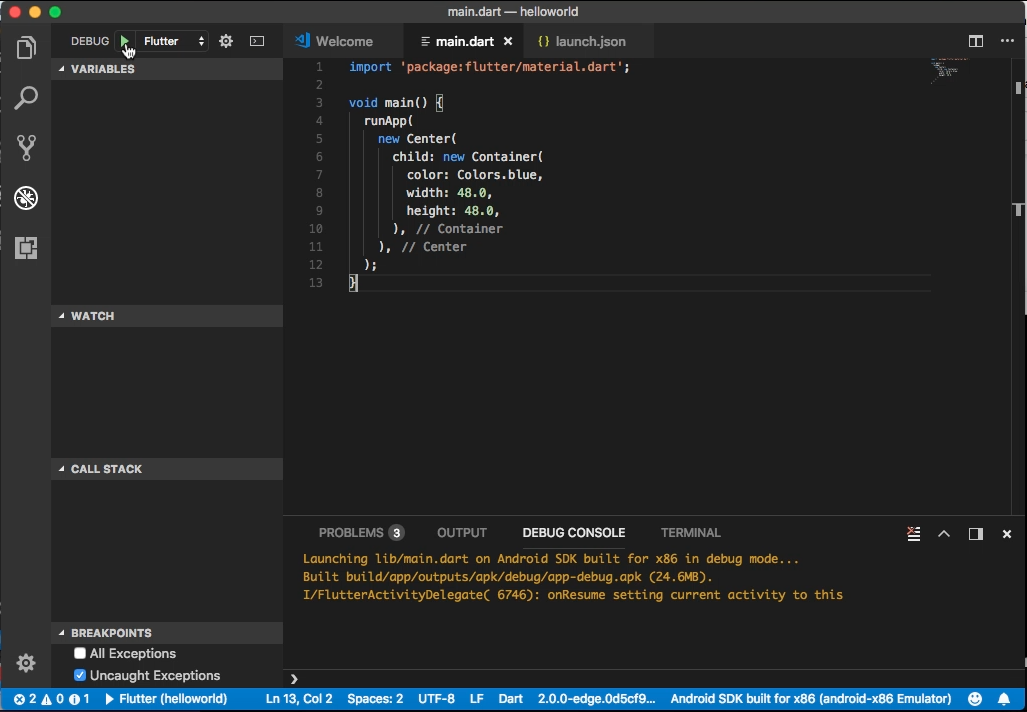Open the Output panel tab
The height and width of the screenshot is (712, 1027).
(462, 533)
